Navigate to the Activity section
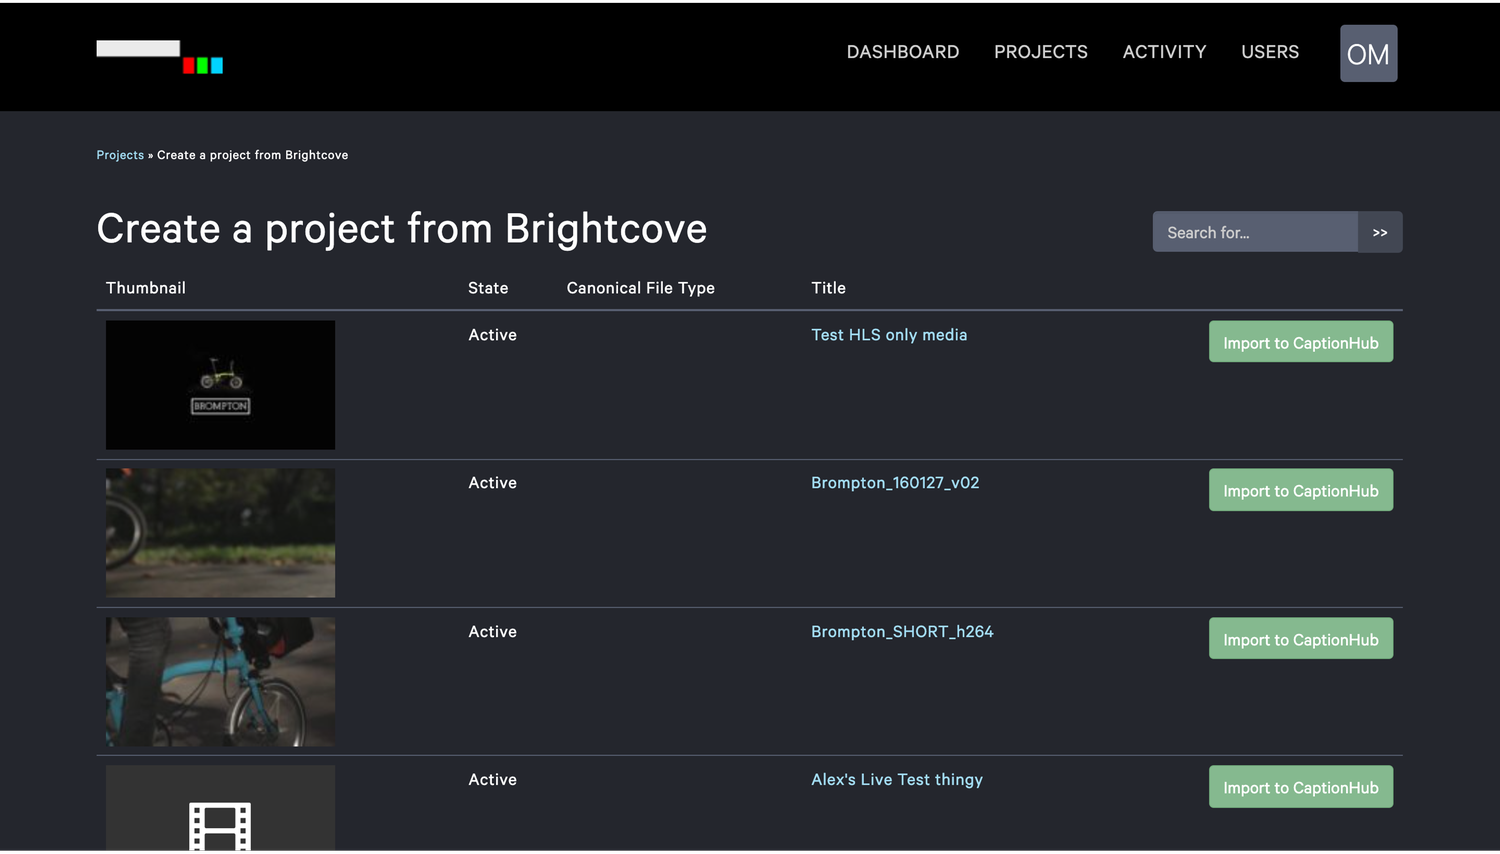The width and height of the screenshot is (1500, 854). tap(1164, 52)
